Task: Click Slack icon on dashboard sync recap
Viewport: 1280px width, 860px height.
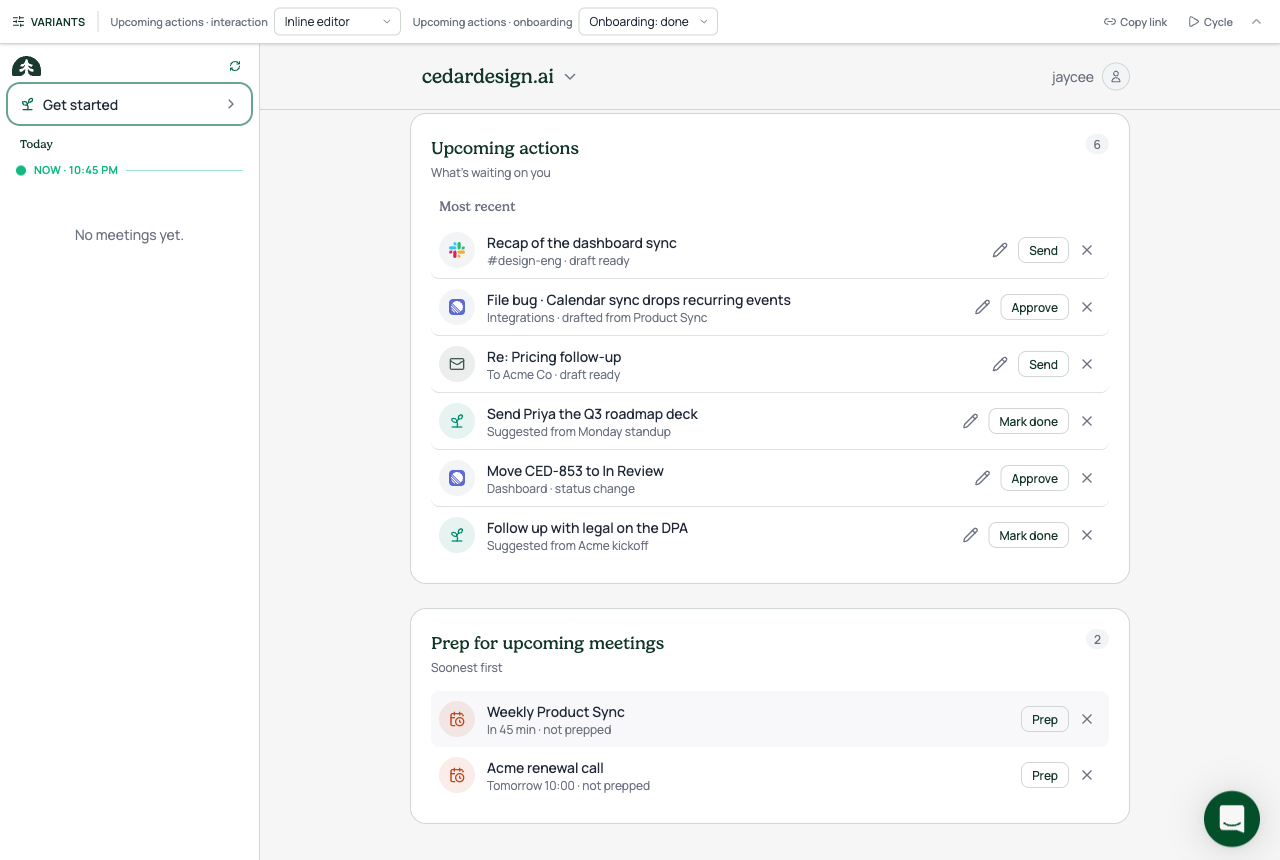Action: (x=457, y=250)
